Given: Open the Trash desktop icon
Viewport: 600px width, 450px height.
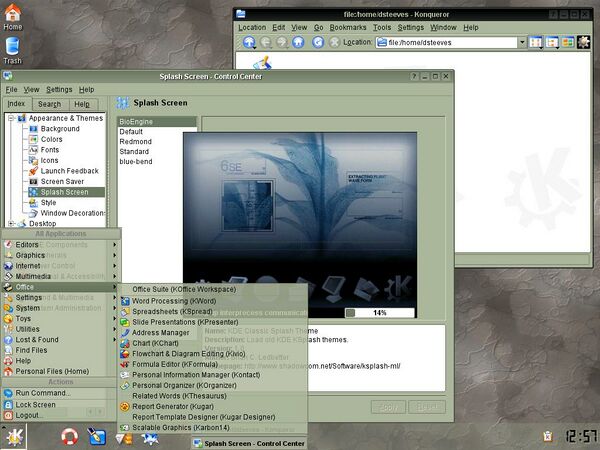Looking at the screenshot, I should tap(13, 51).
